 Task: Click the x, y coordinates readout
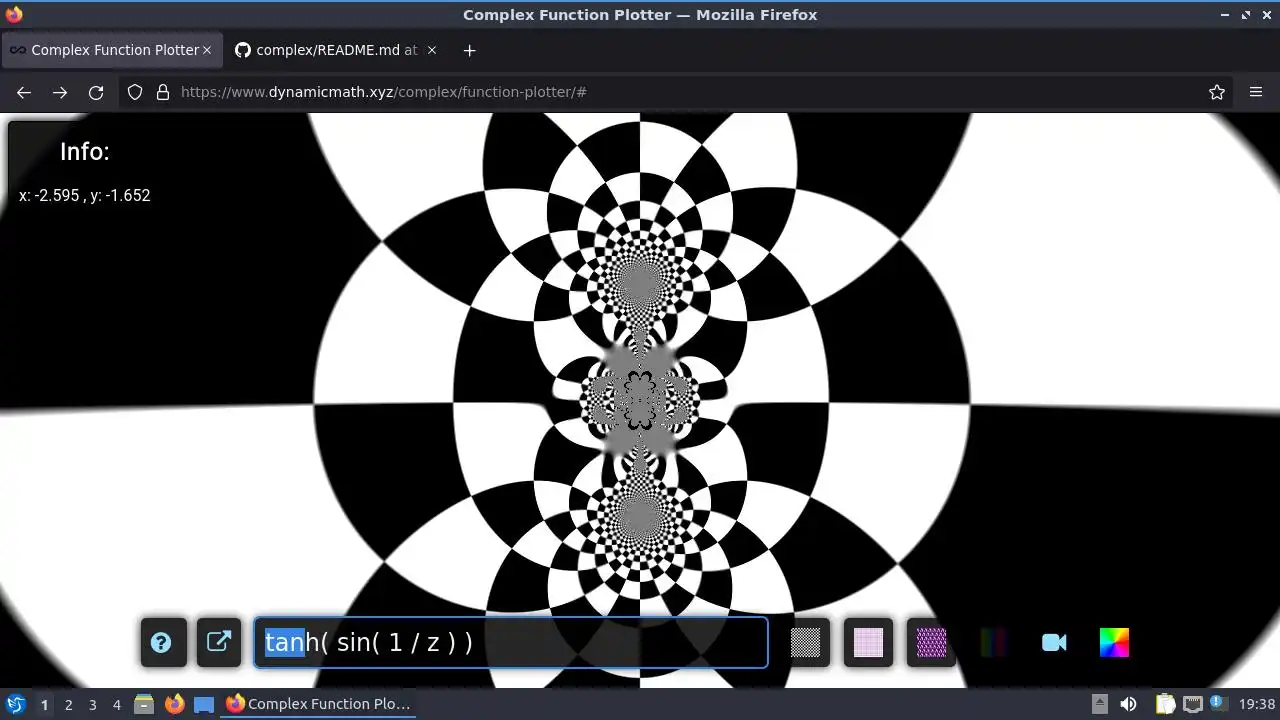coord(85,196)
